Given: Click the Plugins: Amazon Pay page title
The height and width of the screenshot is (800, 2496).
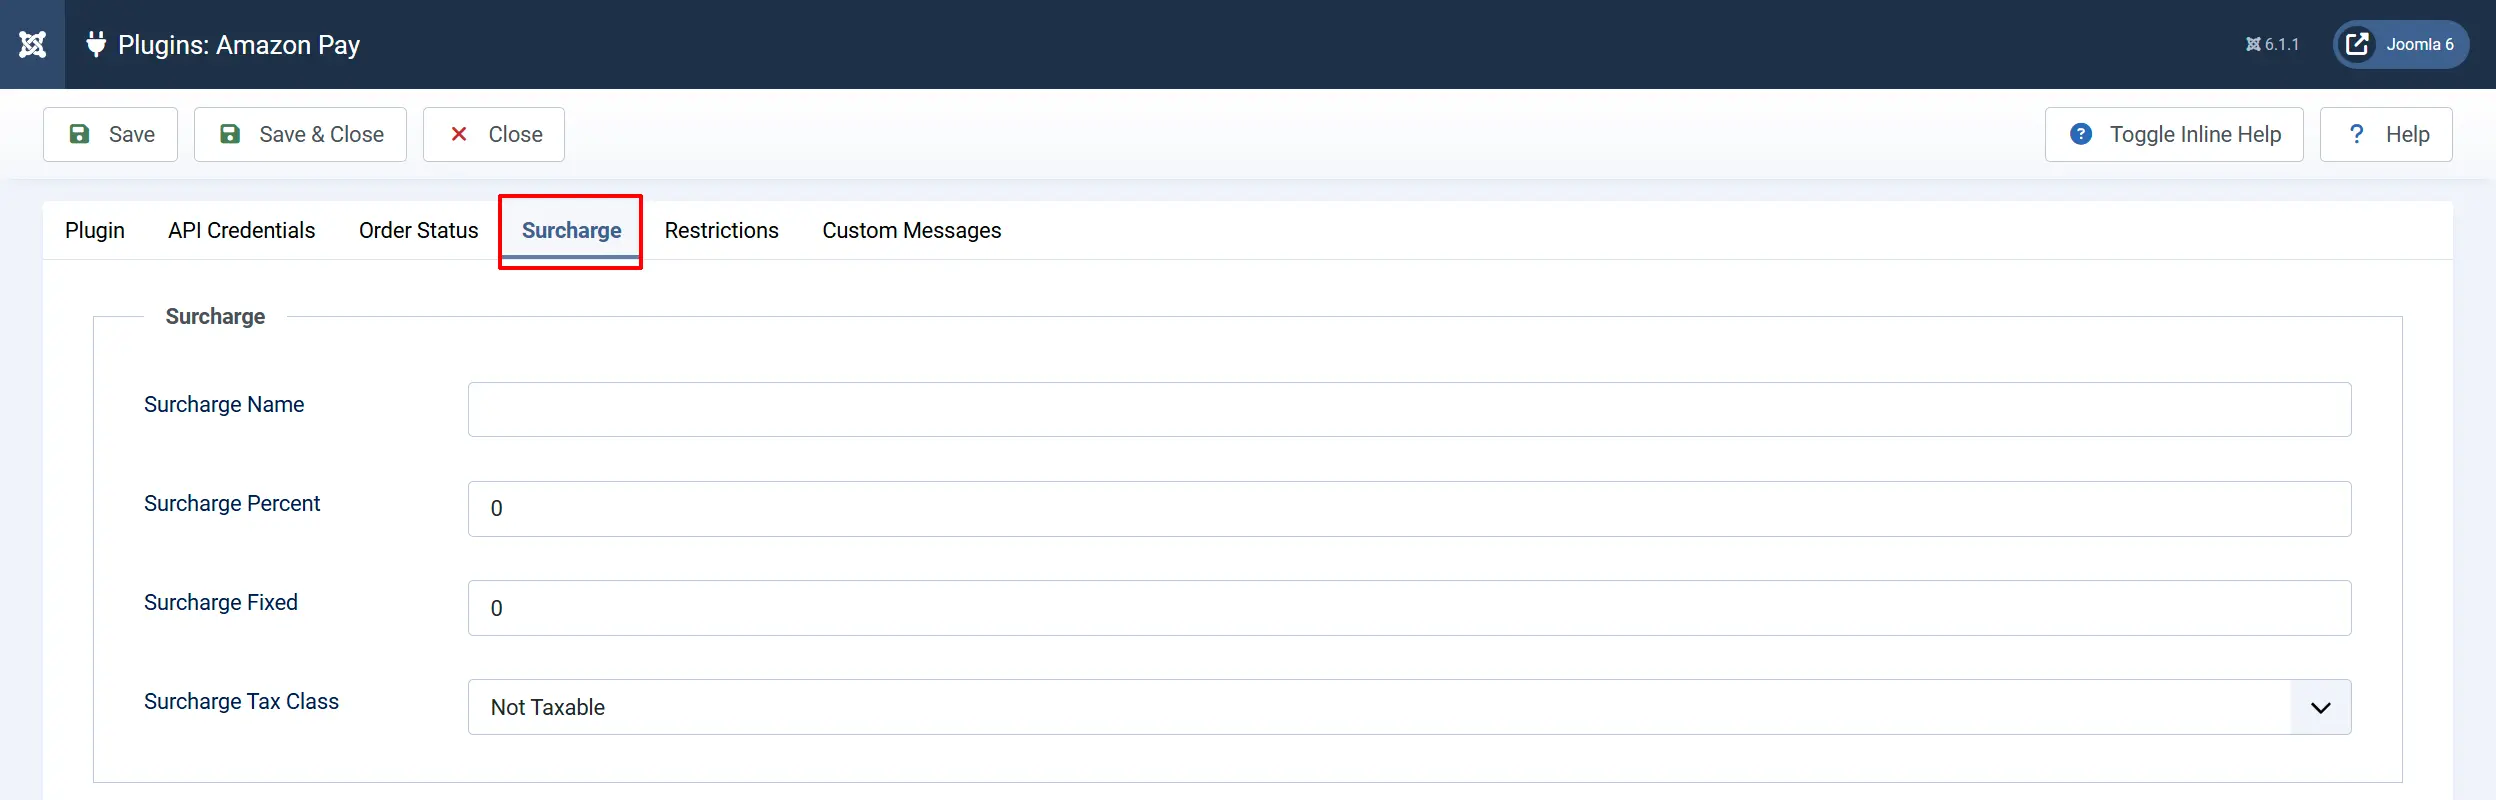Looking at the screenshot, I should pos(239,45).
